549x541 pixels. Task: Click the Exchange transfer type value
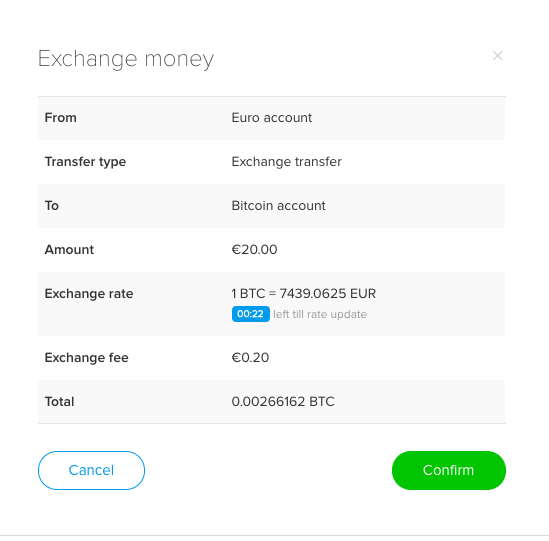pos(286,162)
